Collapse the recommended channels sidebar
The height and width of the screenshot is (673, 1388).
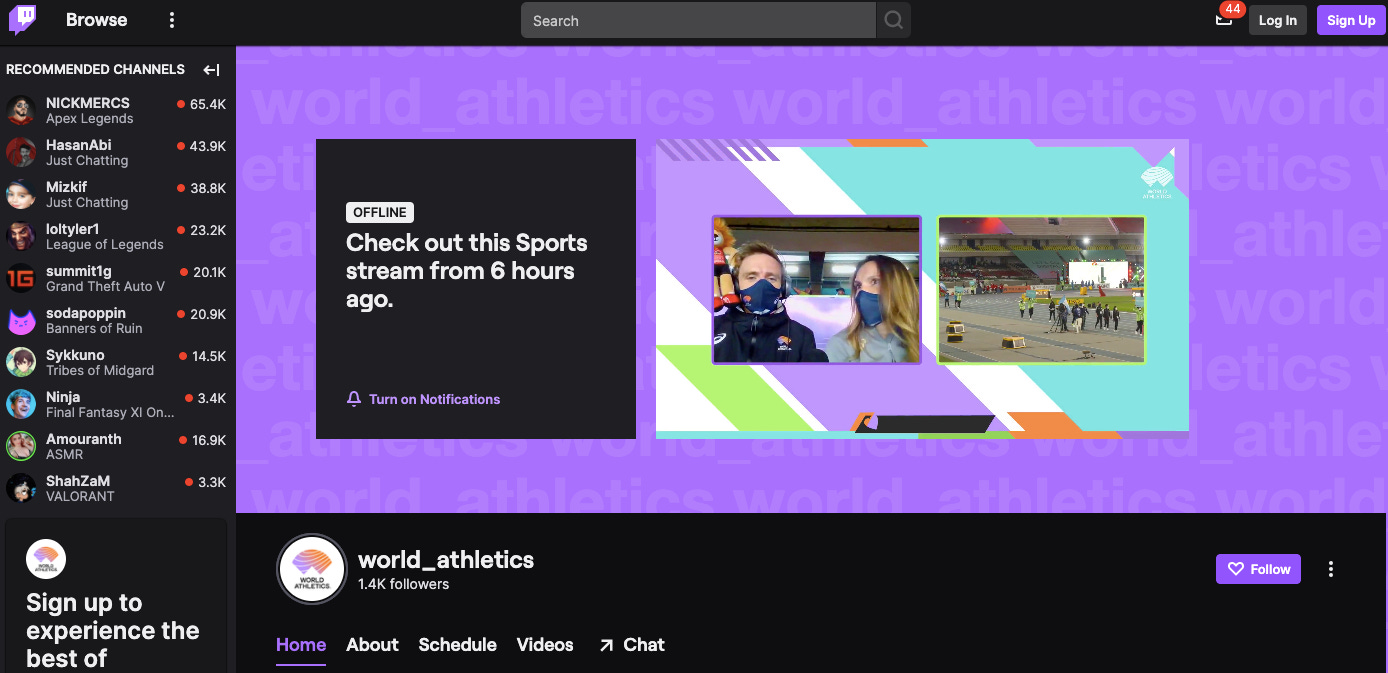(211, 69)
